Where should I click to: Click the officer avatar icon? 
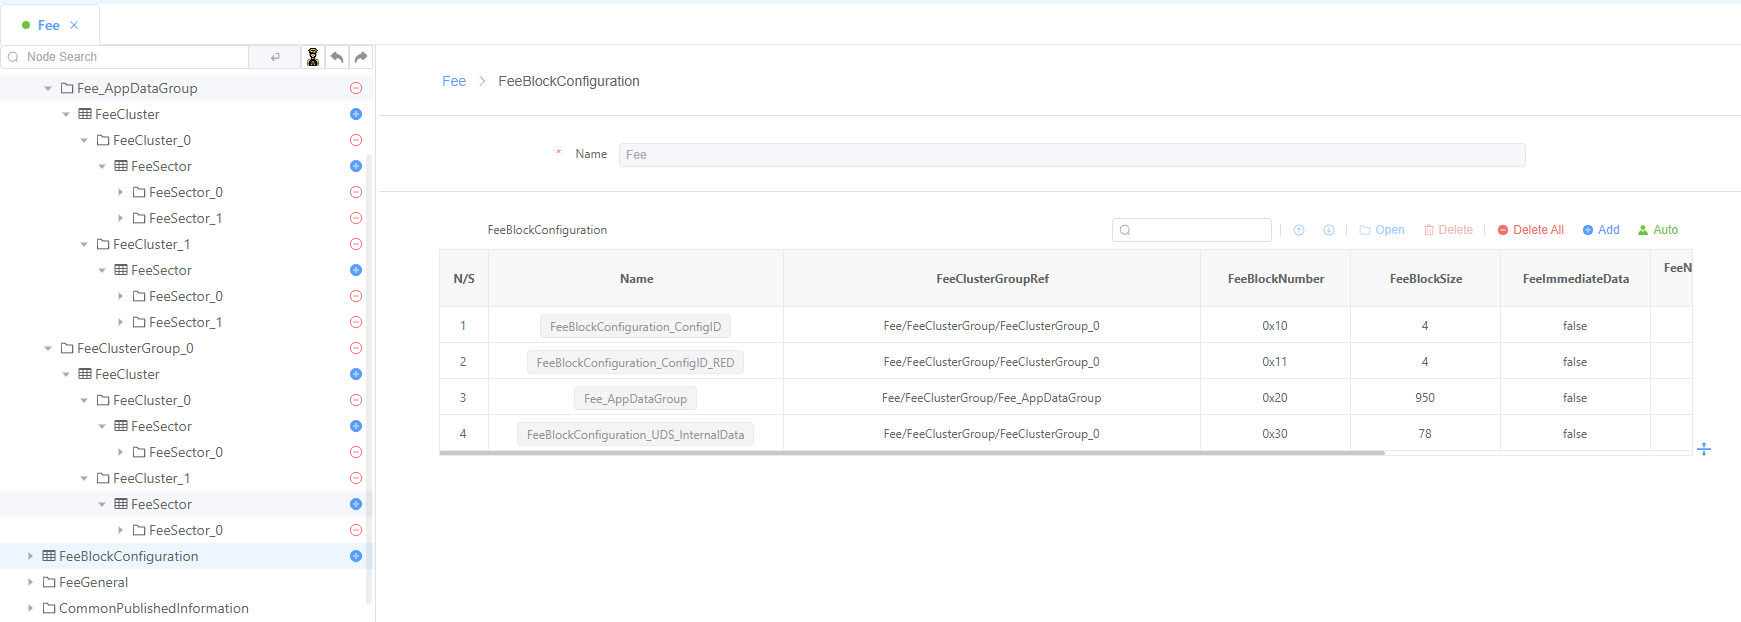(x=313, y=57)
